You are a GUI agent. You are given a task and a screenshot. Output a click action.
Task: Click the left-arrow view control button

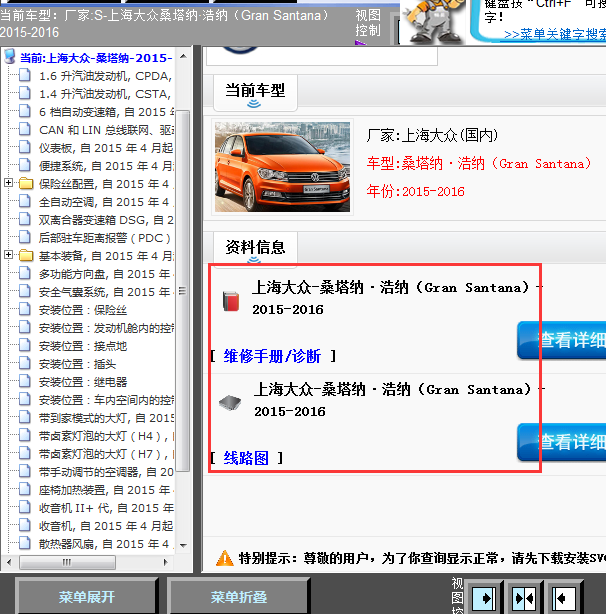pyautogui.click(x=564, y=598)
